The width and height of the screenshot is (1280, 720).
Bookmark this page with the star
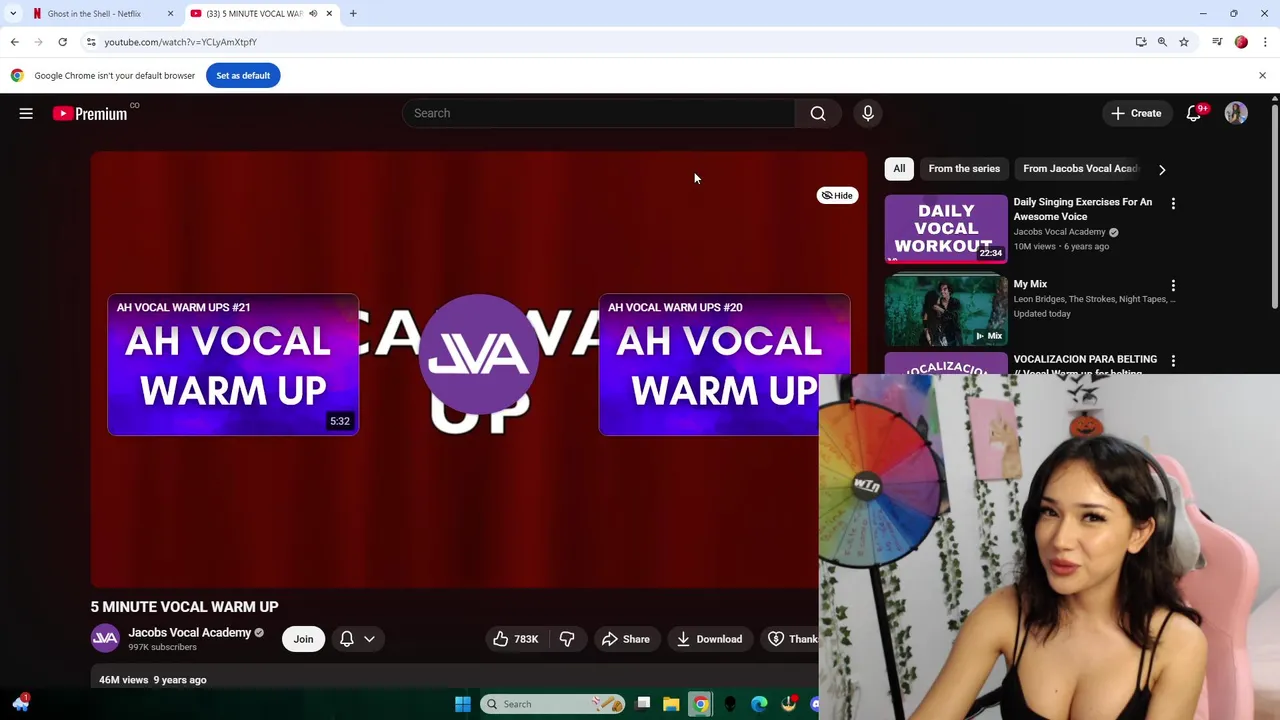click(x=1184, y=42)
